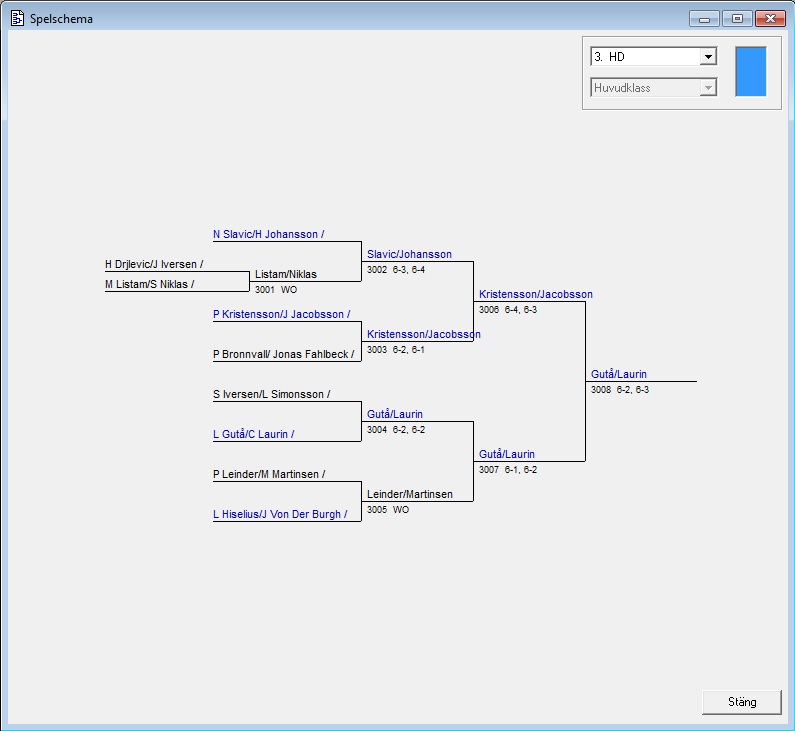
Task: Select H Drjlevic/J Iversen player entry
Action: [154, 265]
